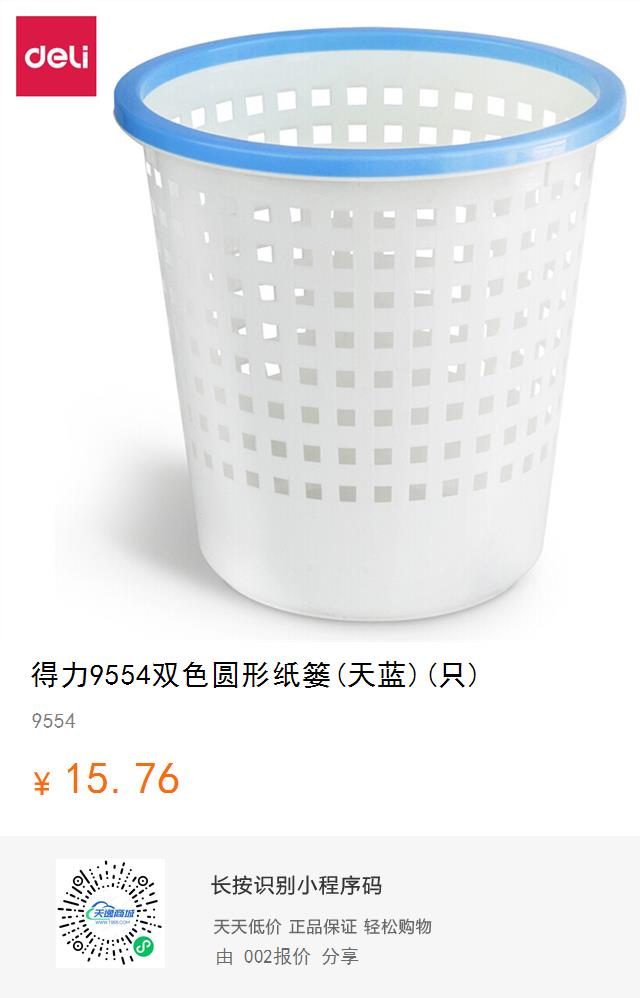Open the white perforated waste basket image
This screenshot has width=640, height=998.
pos(369,325)
